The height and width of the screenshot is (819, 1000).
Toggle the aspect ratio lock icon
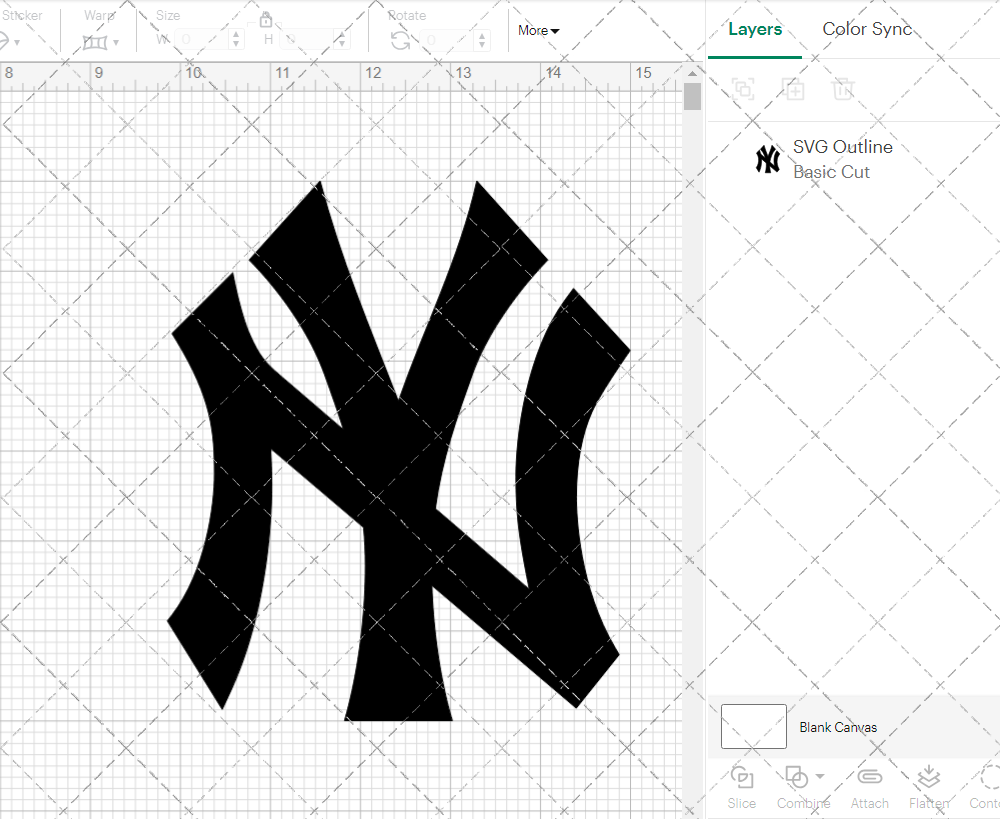click(x=266, y=20)
